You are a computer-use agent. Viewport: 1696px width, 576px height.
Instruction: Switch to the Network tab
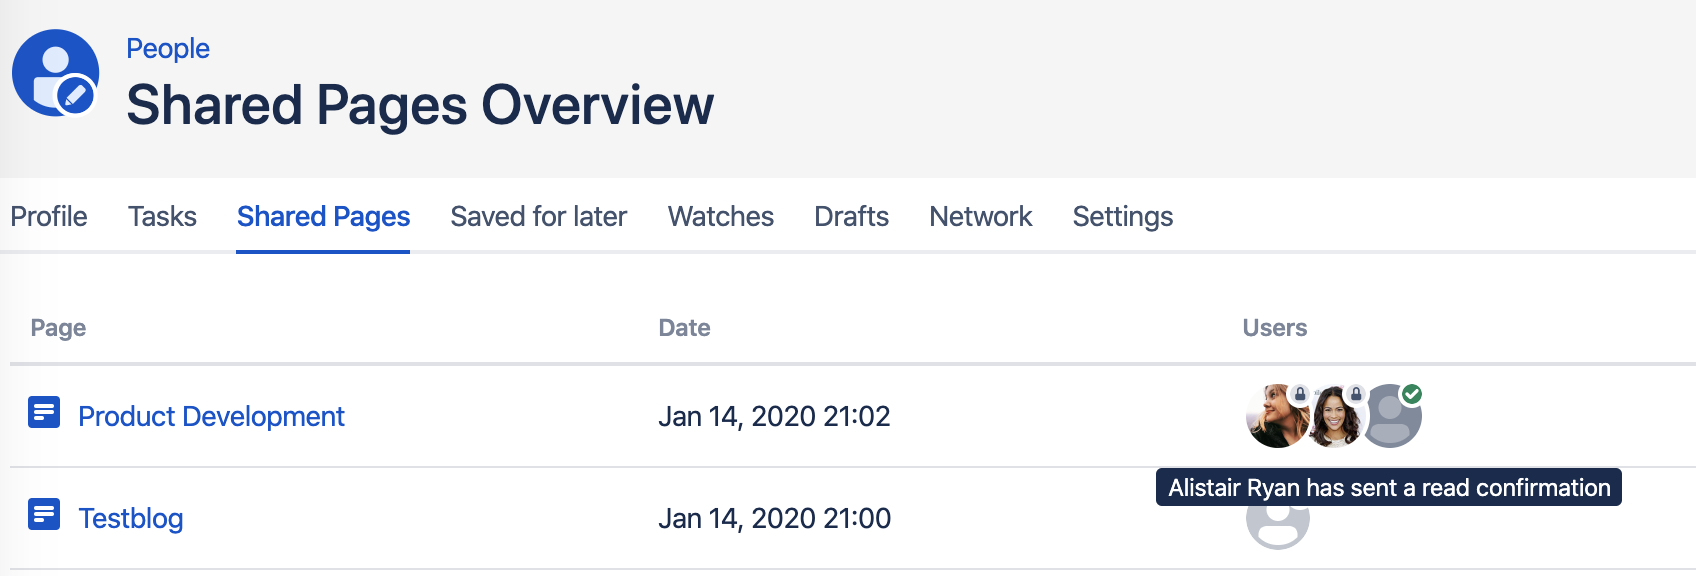[981, 216]
